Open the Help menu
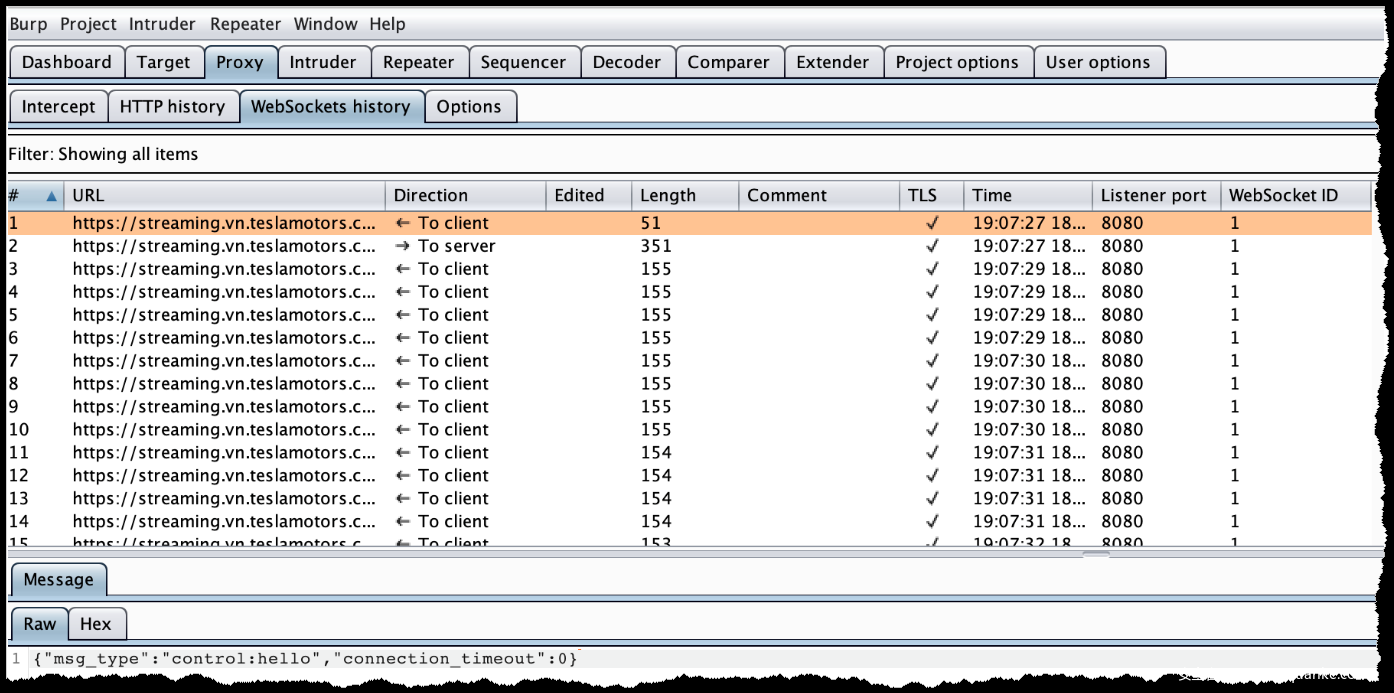Viewport: 1394px width, 693px height. [387, 24]
